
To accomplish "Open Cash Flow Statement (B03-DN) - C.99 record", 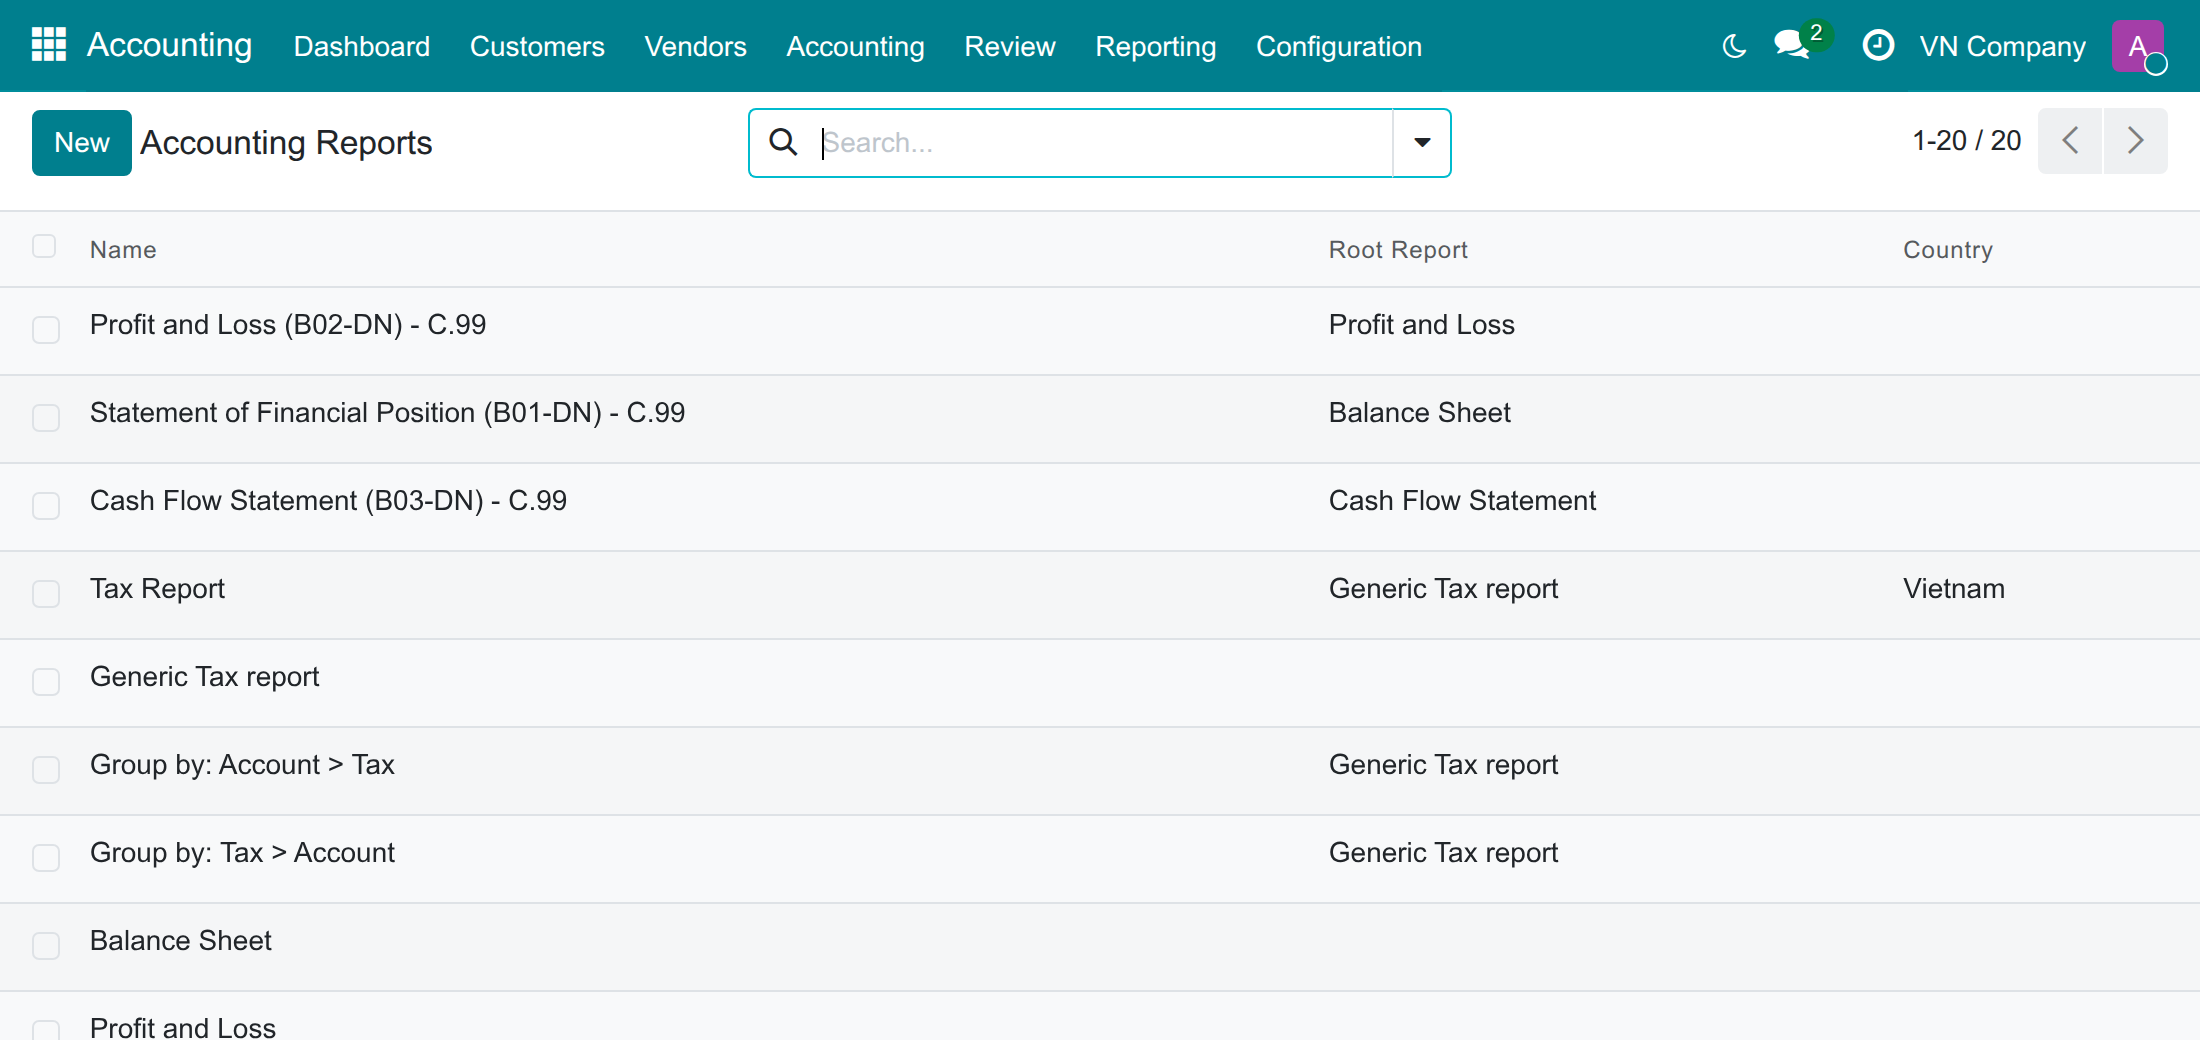I will point(328,500).
